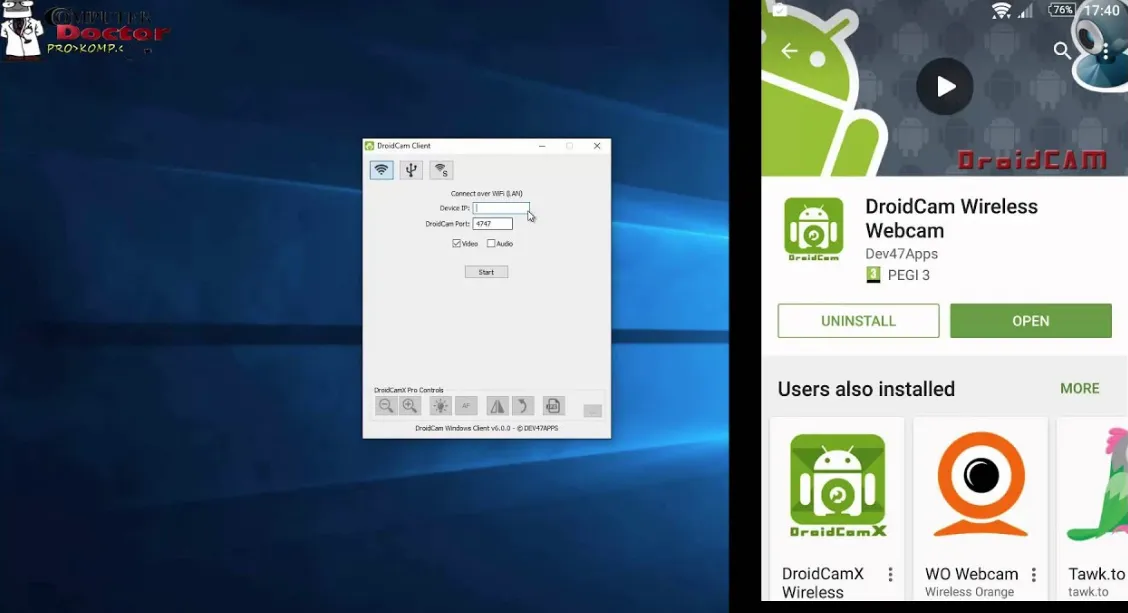Switch to USB connection mode icon
The width and height of the screenshot is (1128, 613).
click(411, 170)
